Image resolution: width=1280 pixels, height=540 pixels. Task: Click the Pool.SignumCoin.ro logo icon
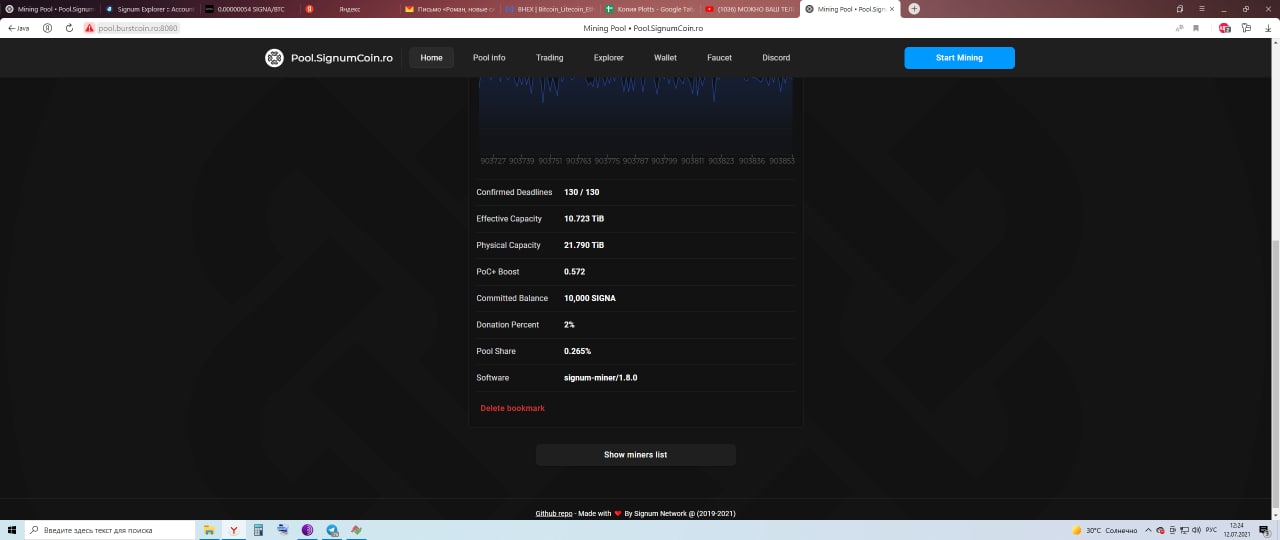[274, 58]
